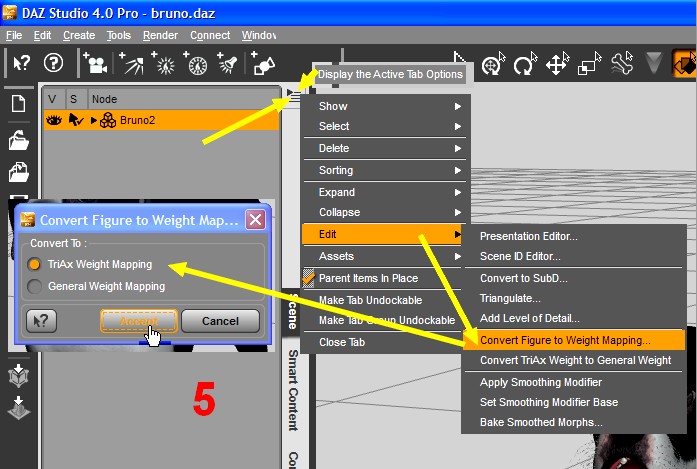Choose Add Level of Detail
This screenshot has width=697, height=469.
(573, 318)
